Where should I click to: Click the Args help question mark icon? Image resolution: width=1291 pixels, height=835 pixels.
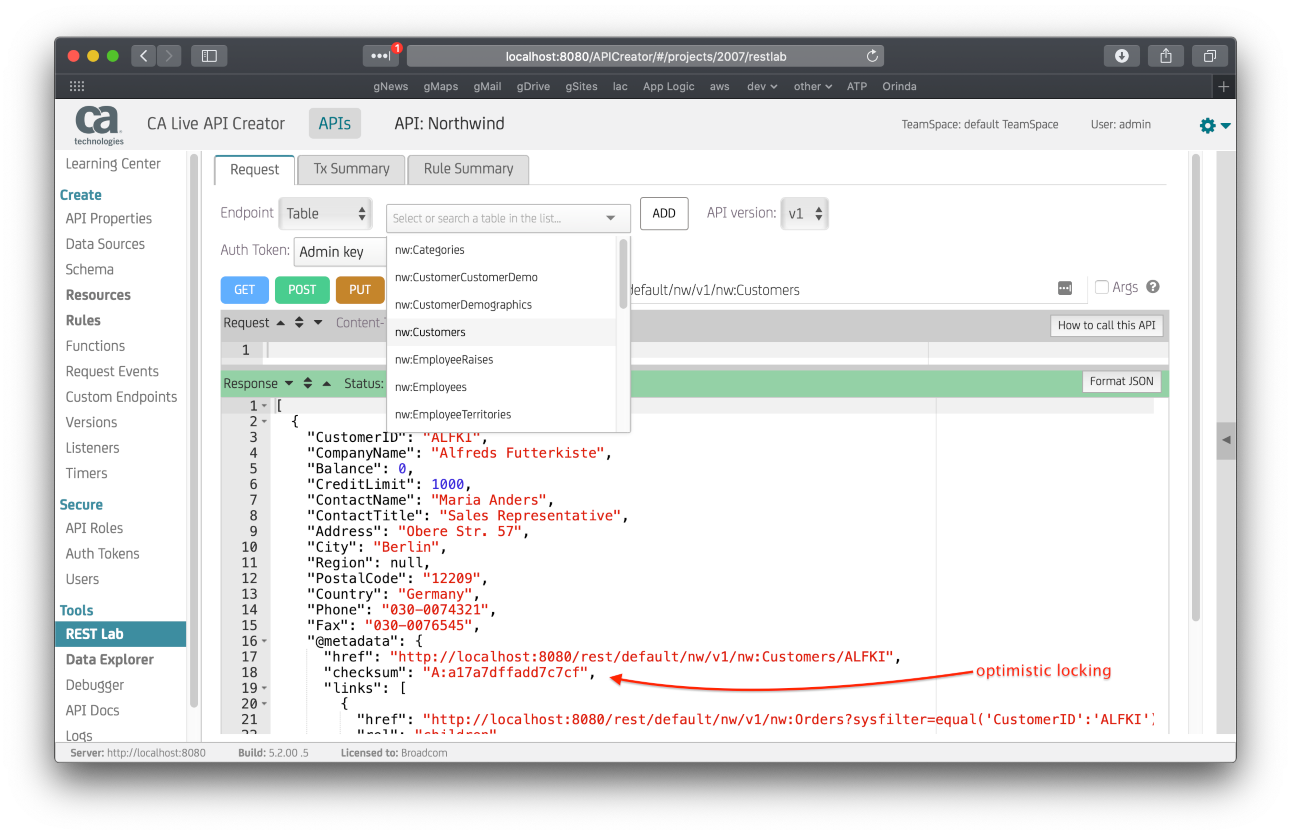tap(1153, 287)
